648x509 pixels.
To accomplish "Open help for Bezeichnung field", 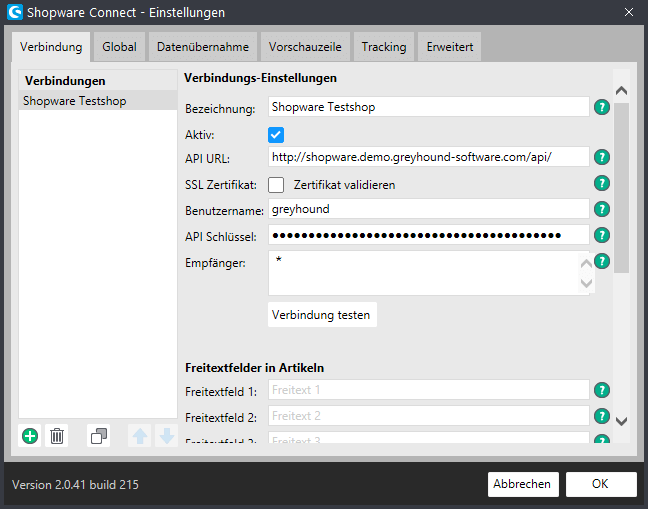I will click(x=602, y=107).
